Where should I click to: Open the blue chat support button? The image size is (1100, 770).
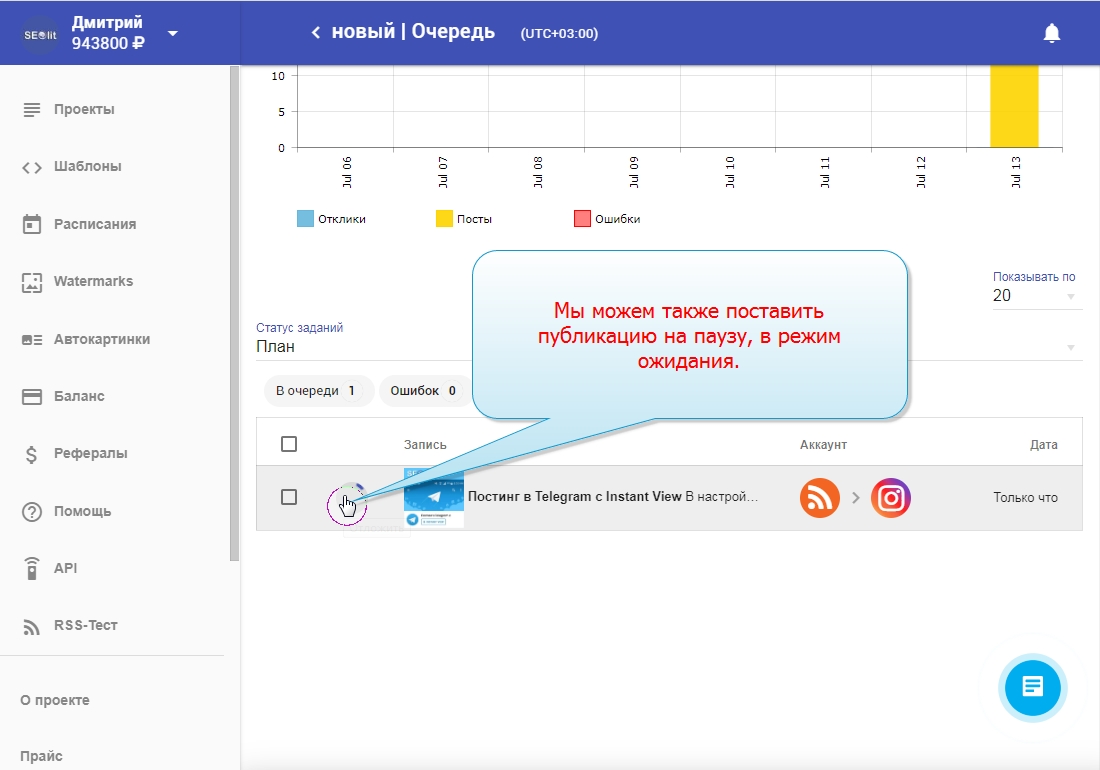1033,687
